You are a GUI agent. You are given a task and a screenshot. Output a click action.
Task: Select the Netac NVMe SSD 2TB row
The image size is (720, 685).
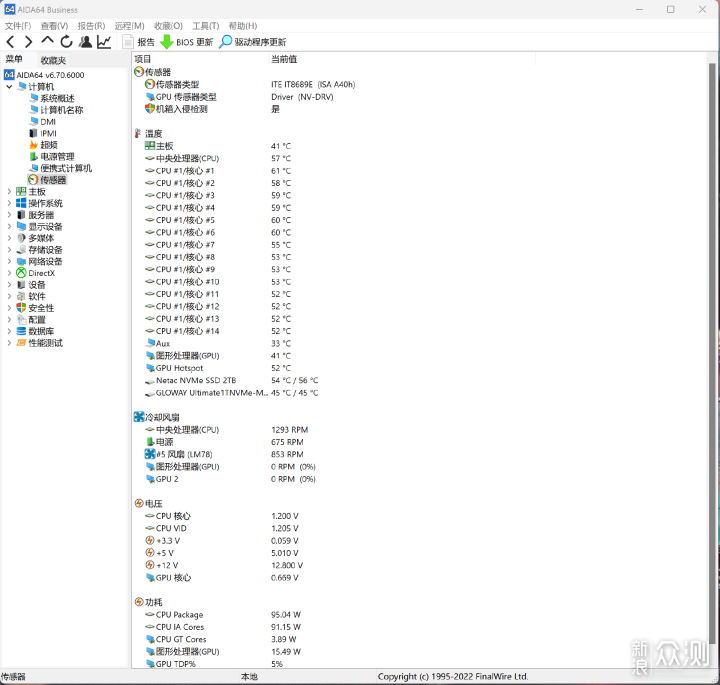click(x=420, y=381)
